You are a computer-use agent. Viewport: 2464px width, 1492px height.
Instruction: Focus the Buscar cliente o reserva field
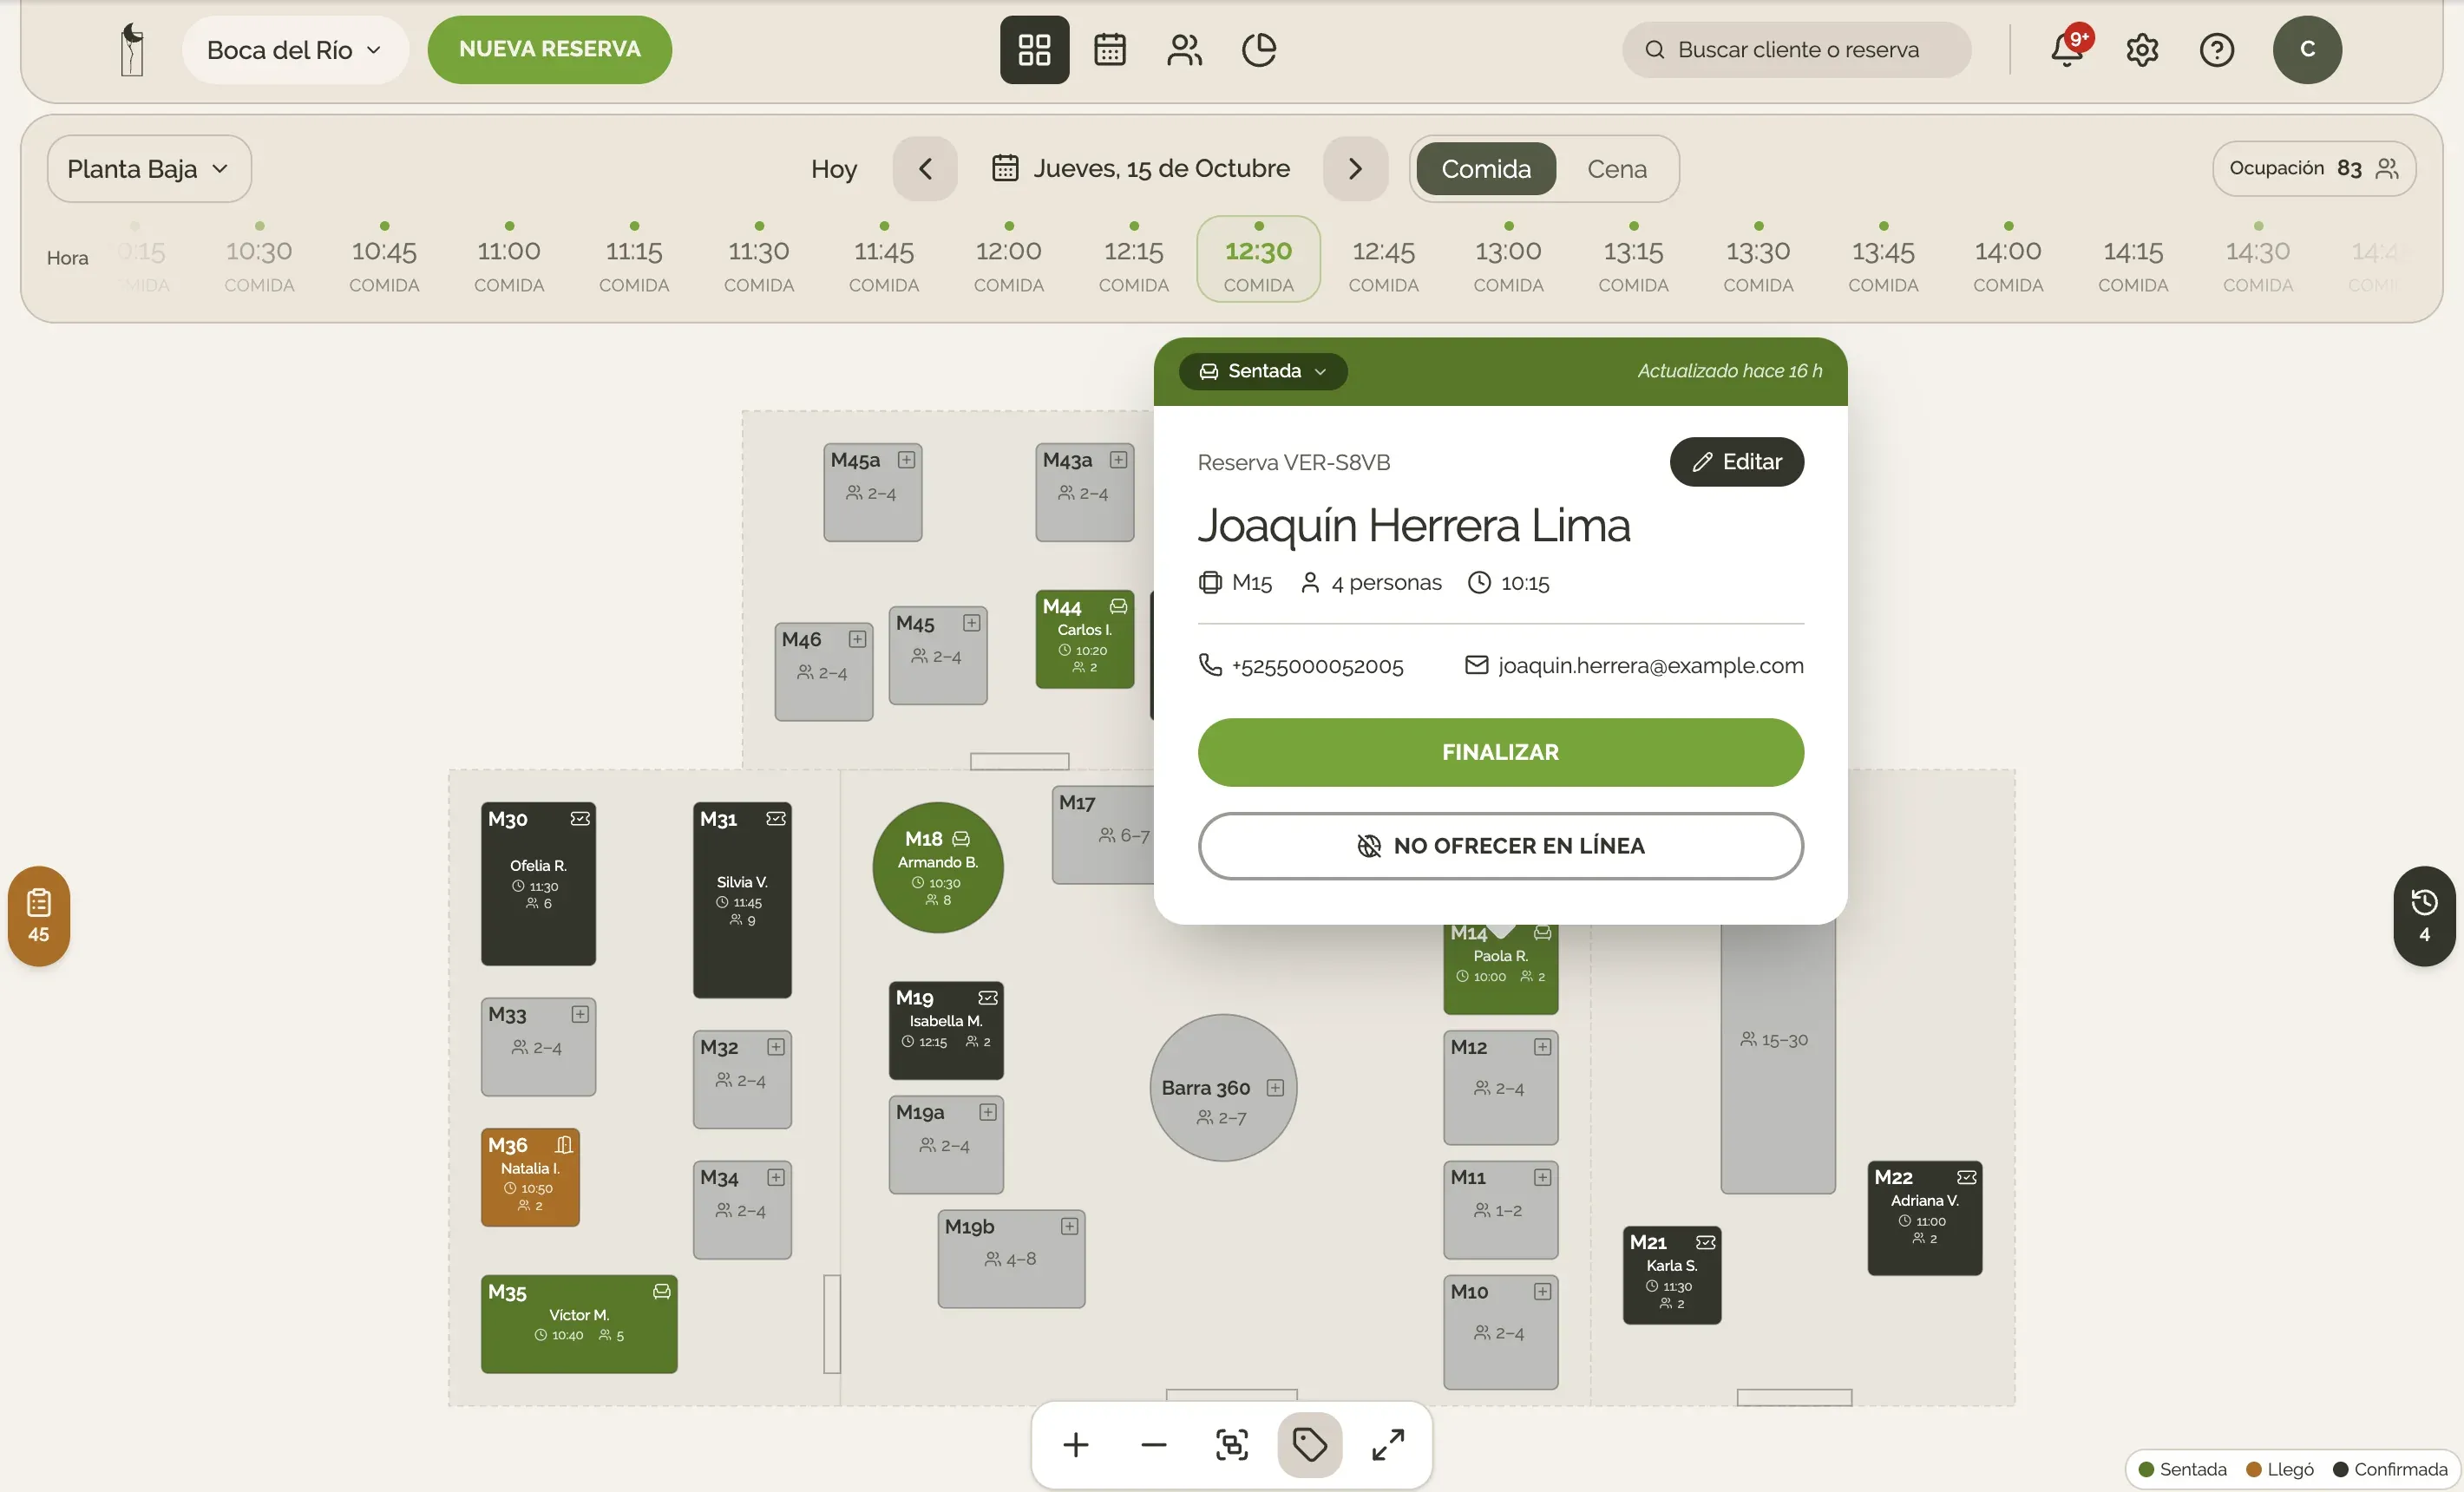[1797, 49]
